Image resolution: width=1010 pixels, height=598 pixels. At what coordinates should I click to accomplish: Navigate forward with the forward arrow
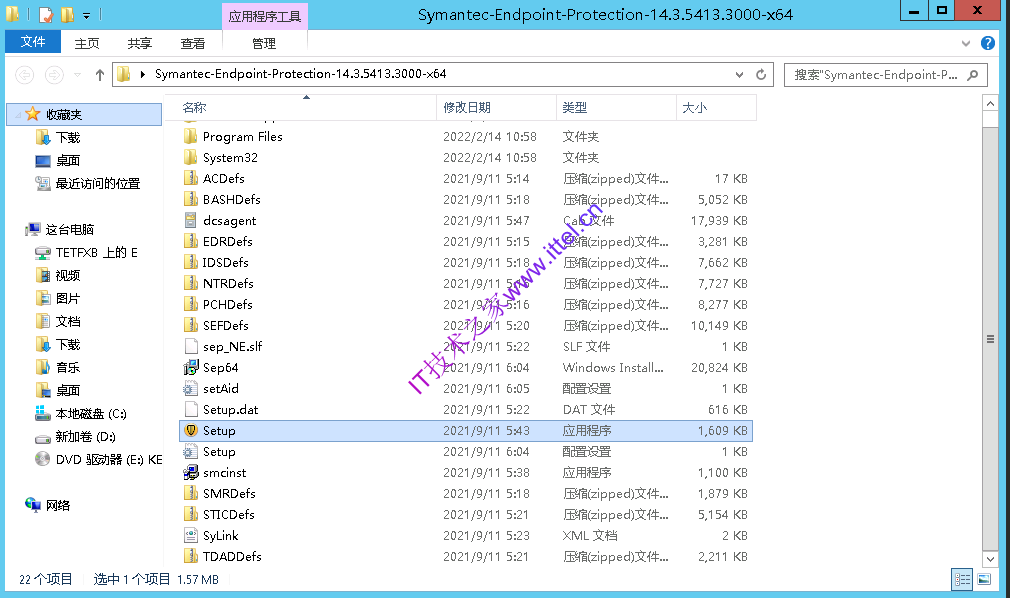(x=54, y=75)
